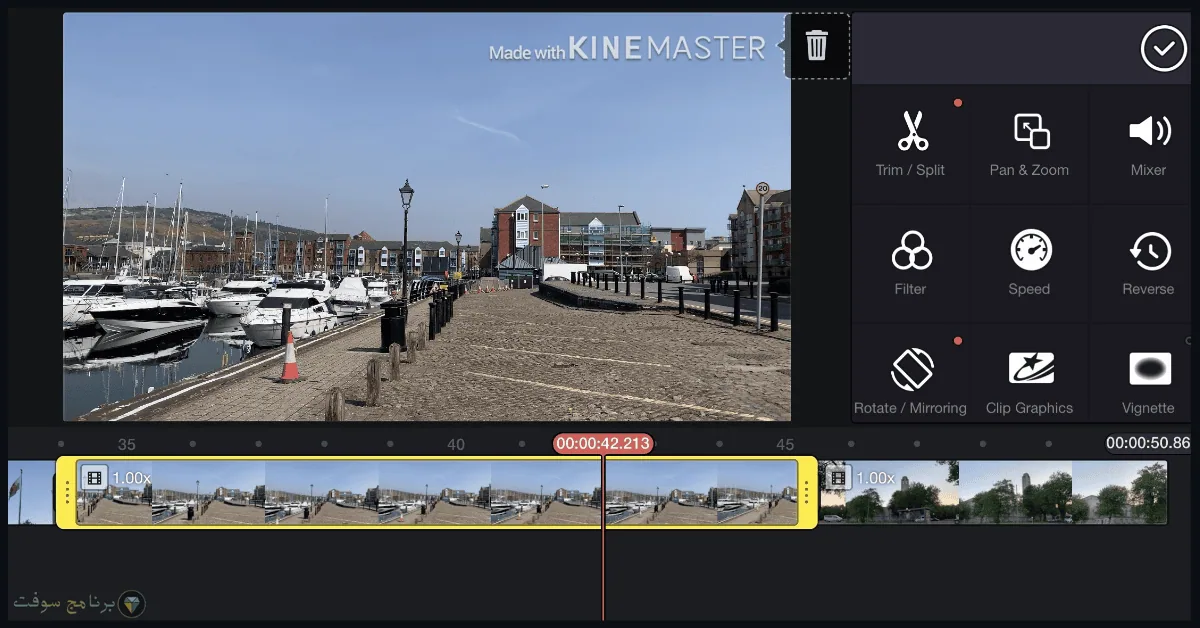The width and height of the screenshot is (1200, 628).
Task: Click the Made with KineMaster watermark
Action: click(627, 49)
